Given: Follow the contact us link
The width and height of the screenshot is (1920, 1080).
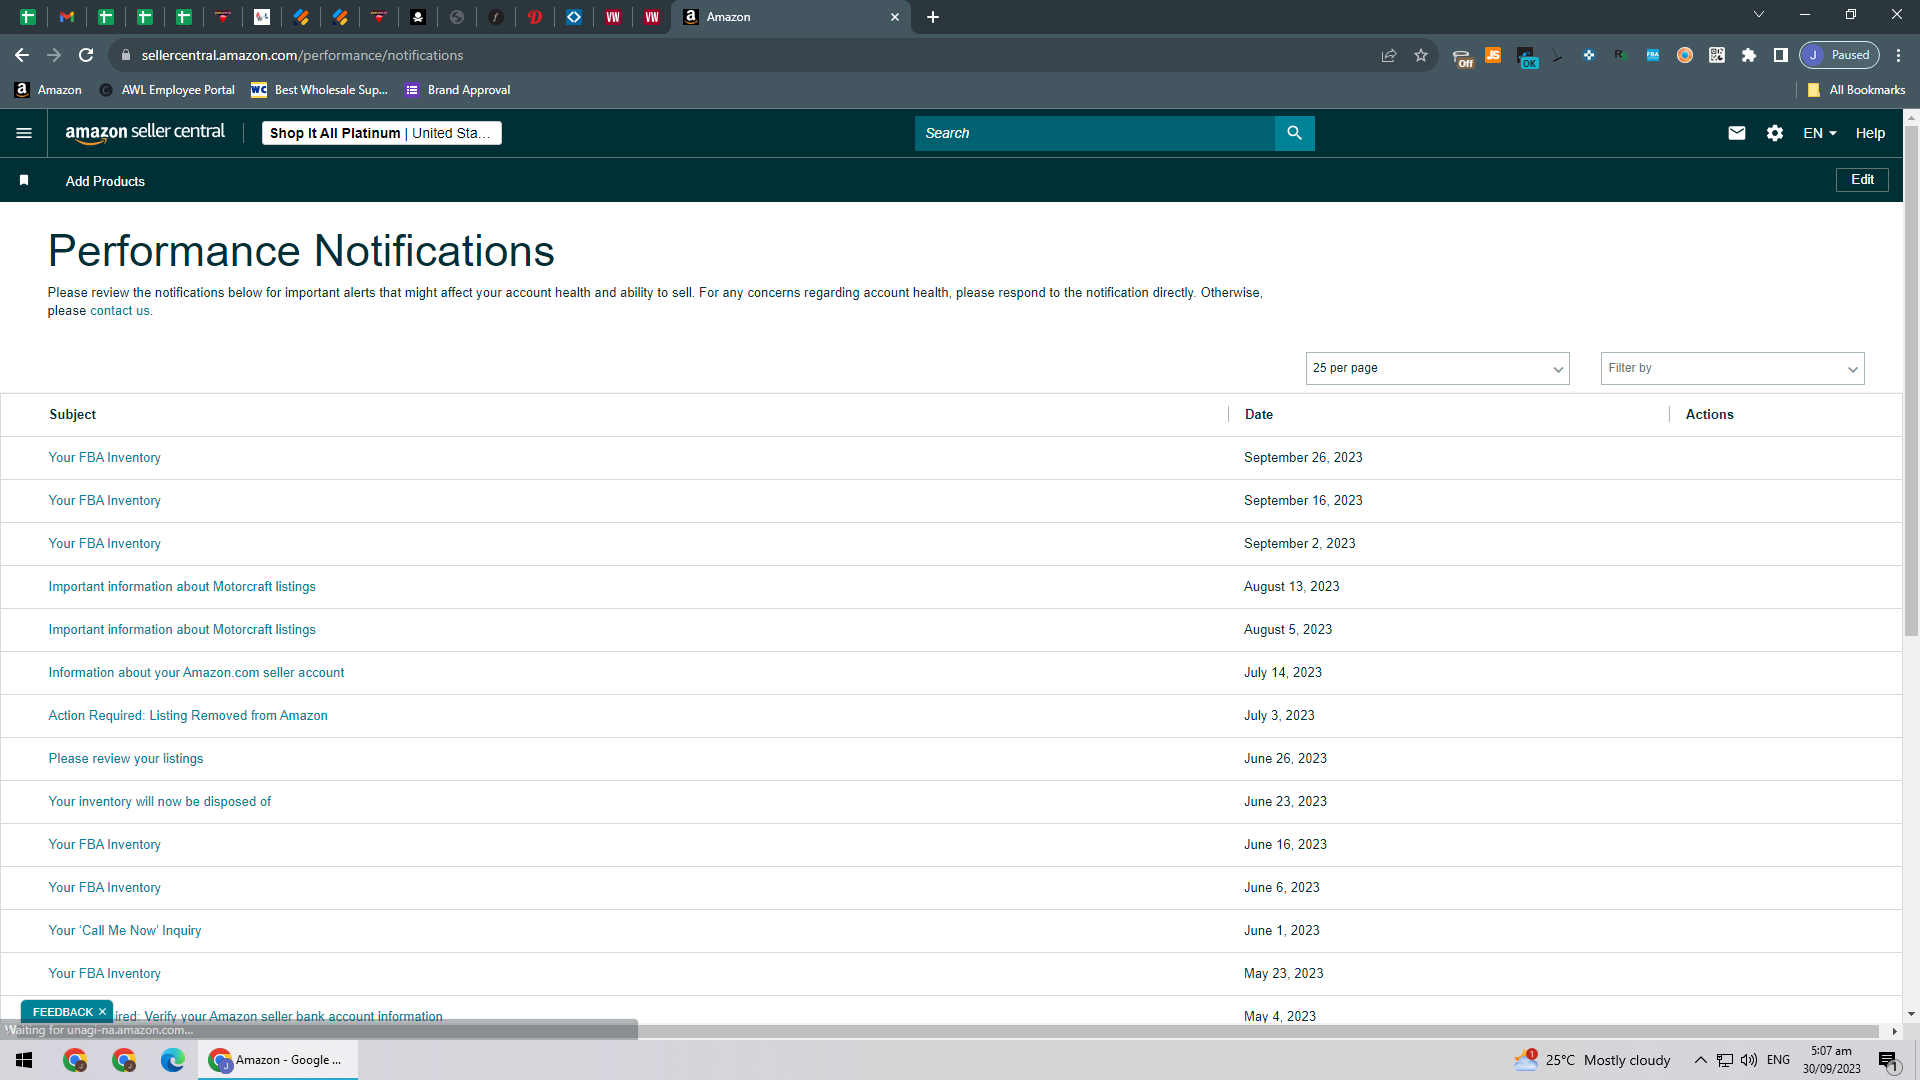Looking at the screenshot, I should click(119, 311).
